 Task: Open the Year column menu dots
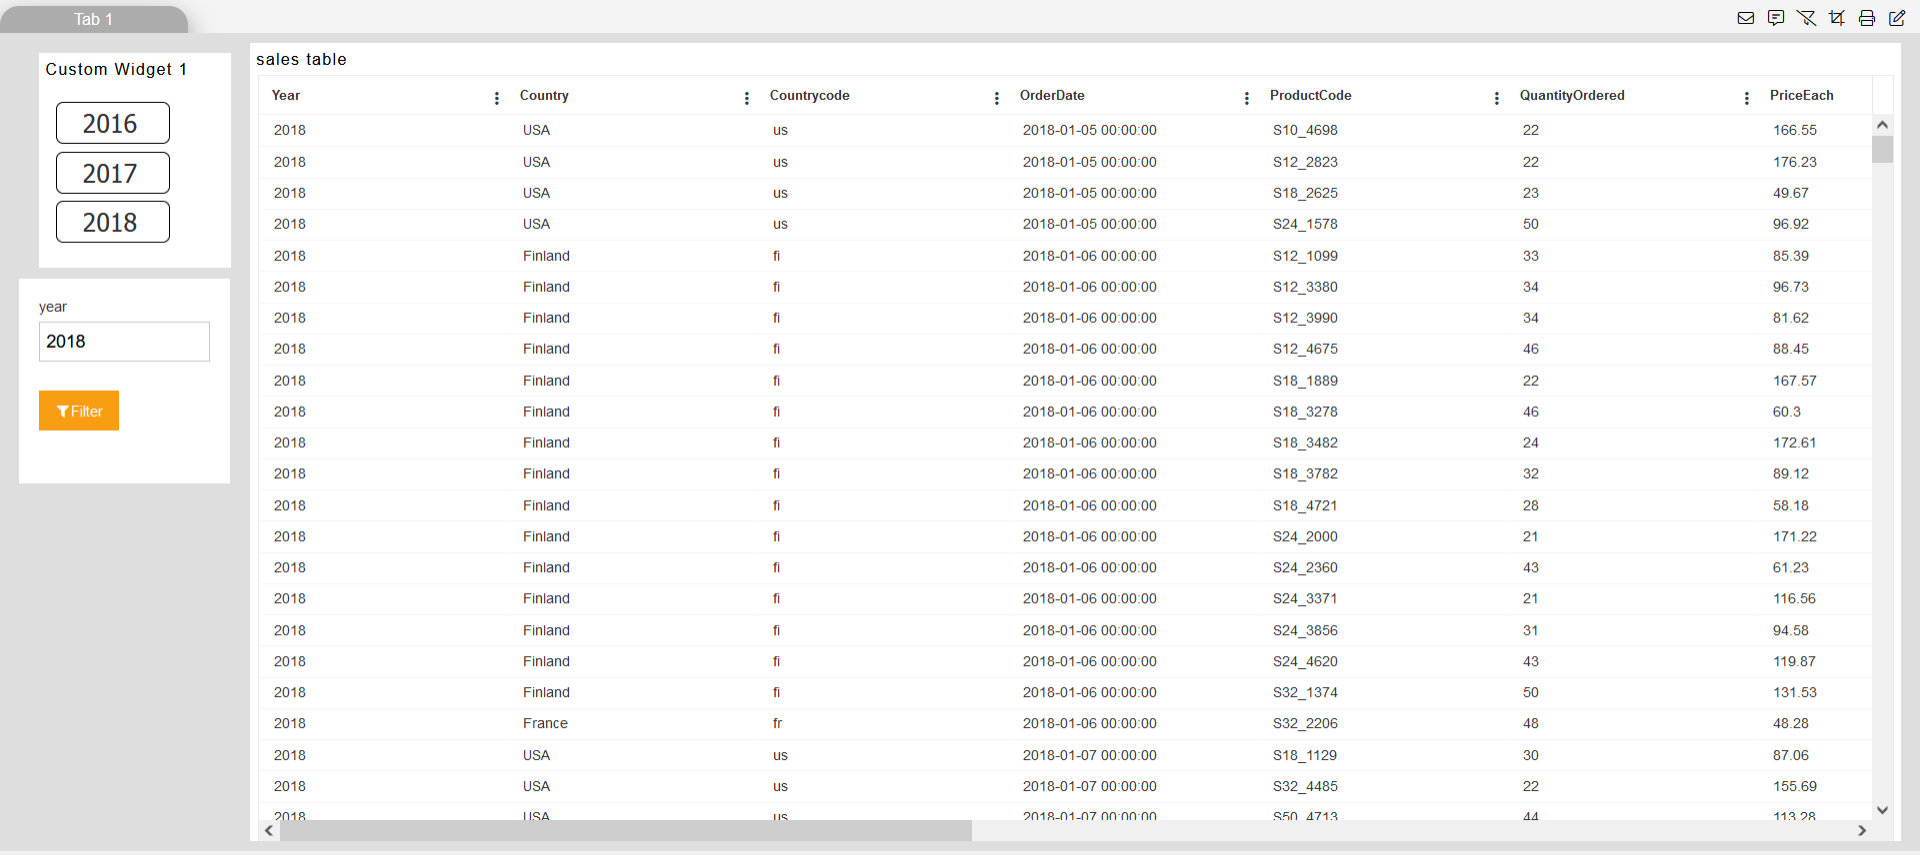pyautogui.click(x=497, y=98)
